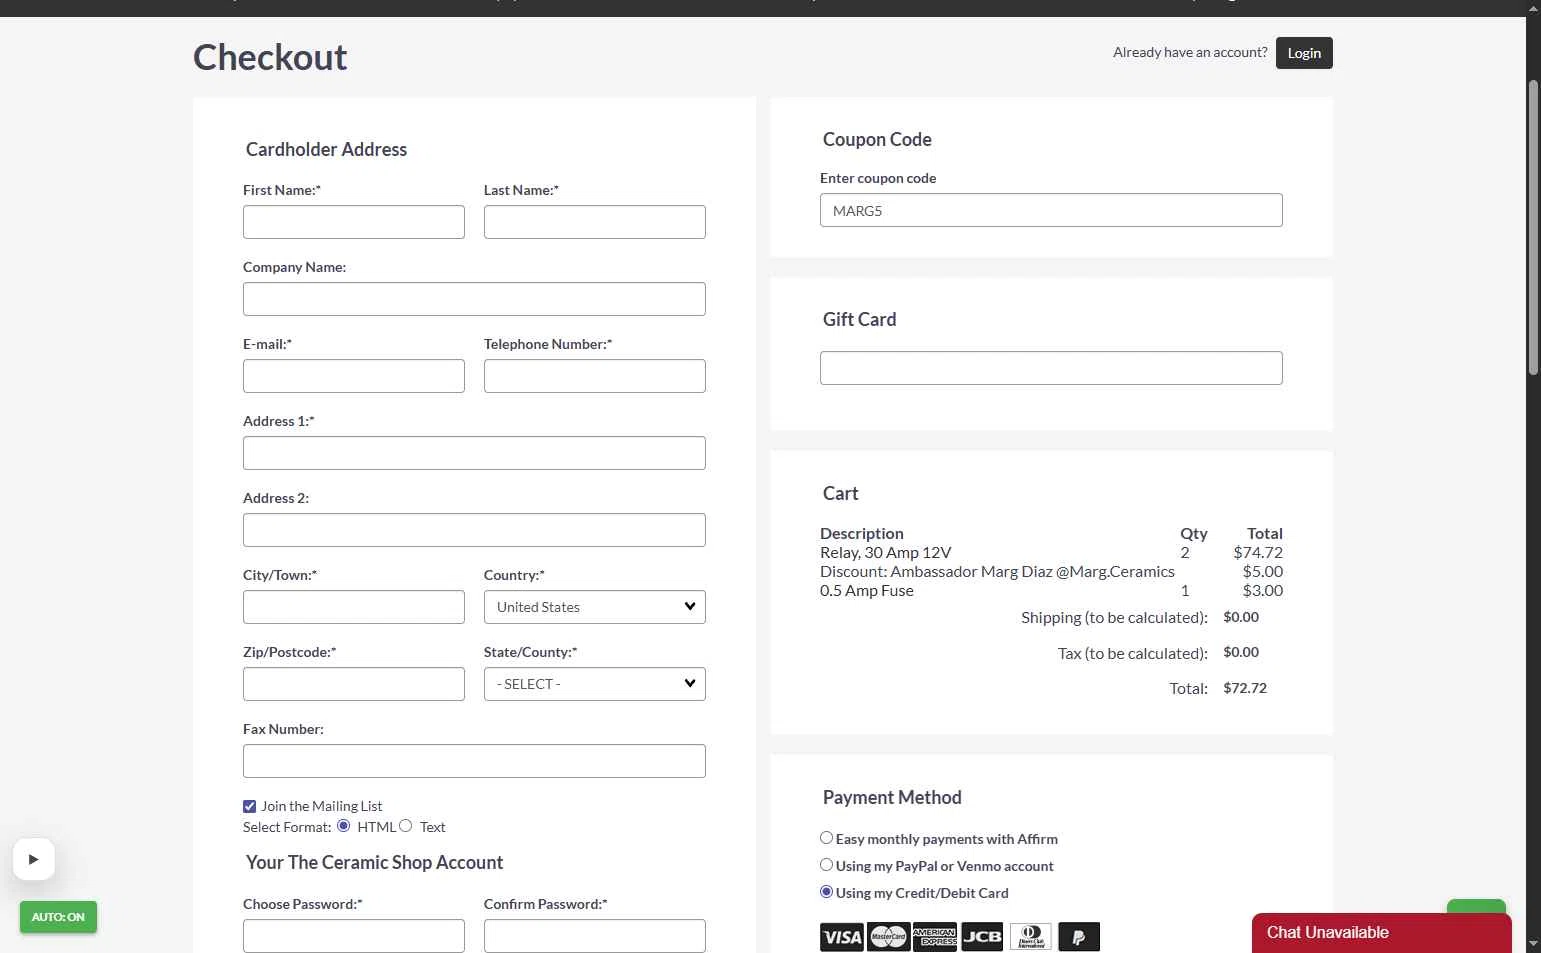Focus the Confirm Password field
Image resolution: width=1541 pixels, height=953 pixels.
point(595,936)
